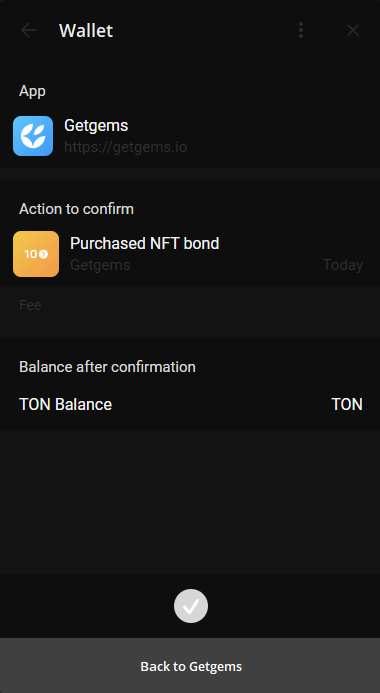Click the App section heading

32,91
